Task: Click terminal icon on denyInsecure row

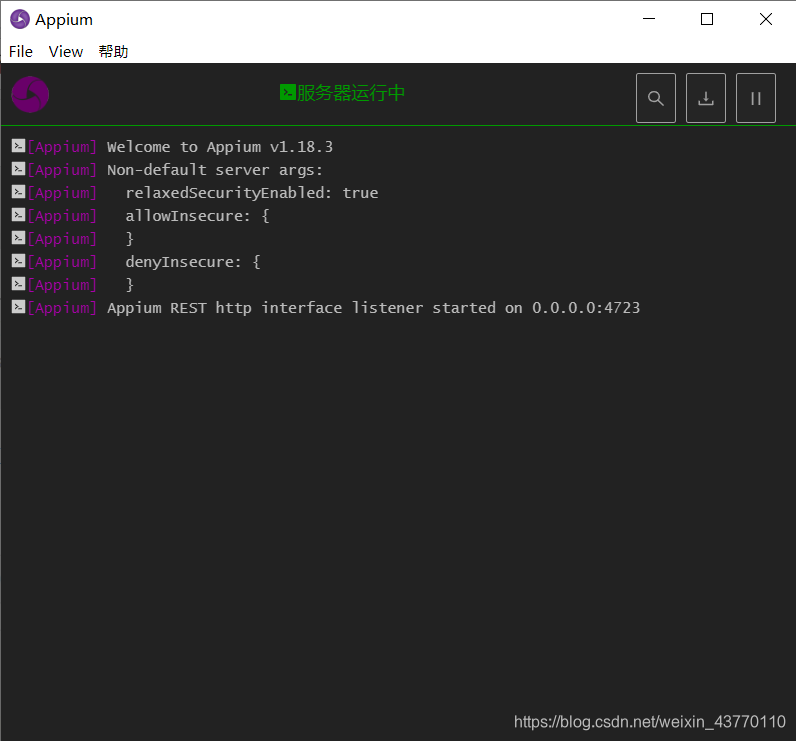Action: pos(18,261)
